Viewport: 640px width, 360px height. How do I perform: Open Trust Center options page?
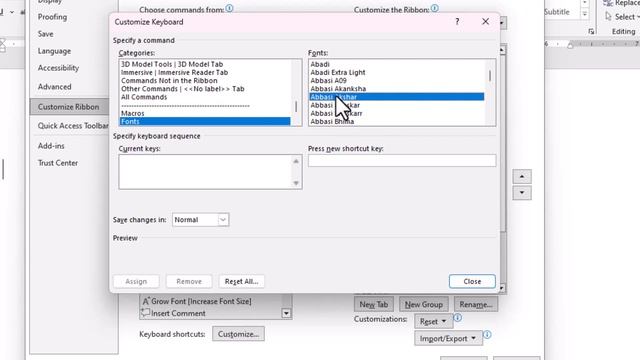pyautogui.click(x=58, y=163)
